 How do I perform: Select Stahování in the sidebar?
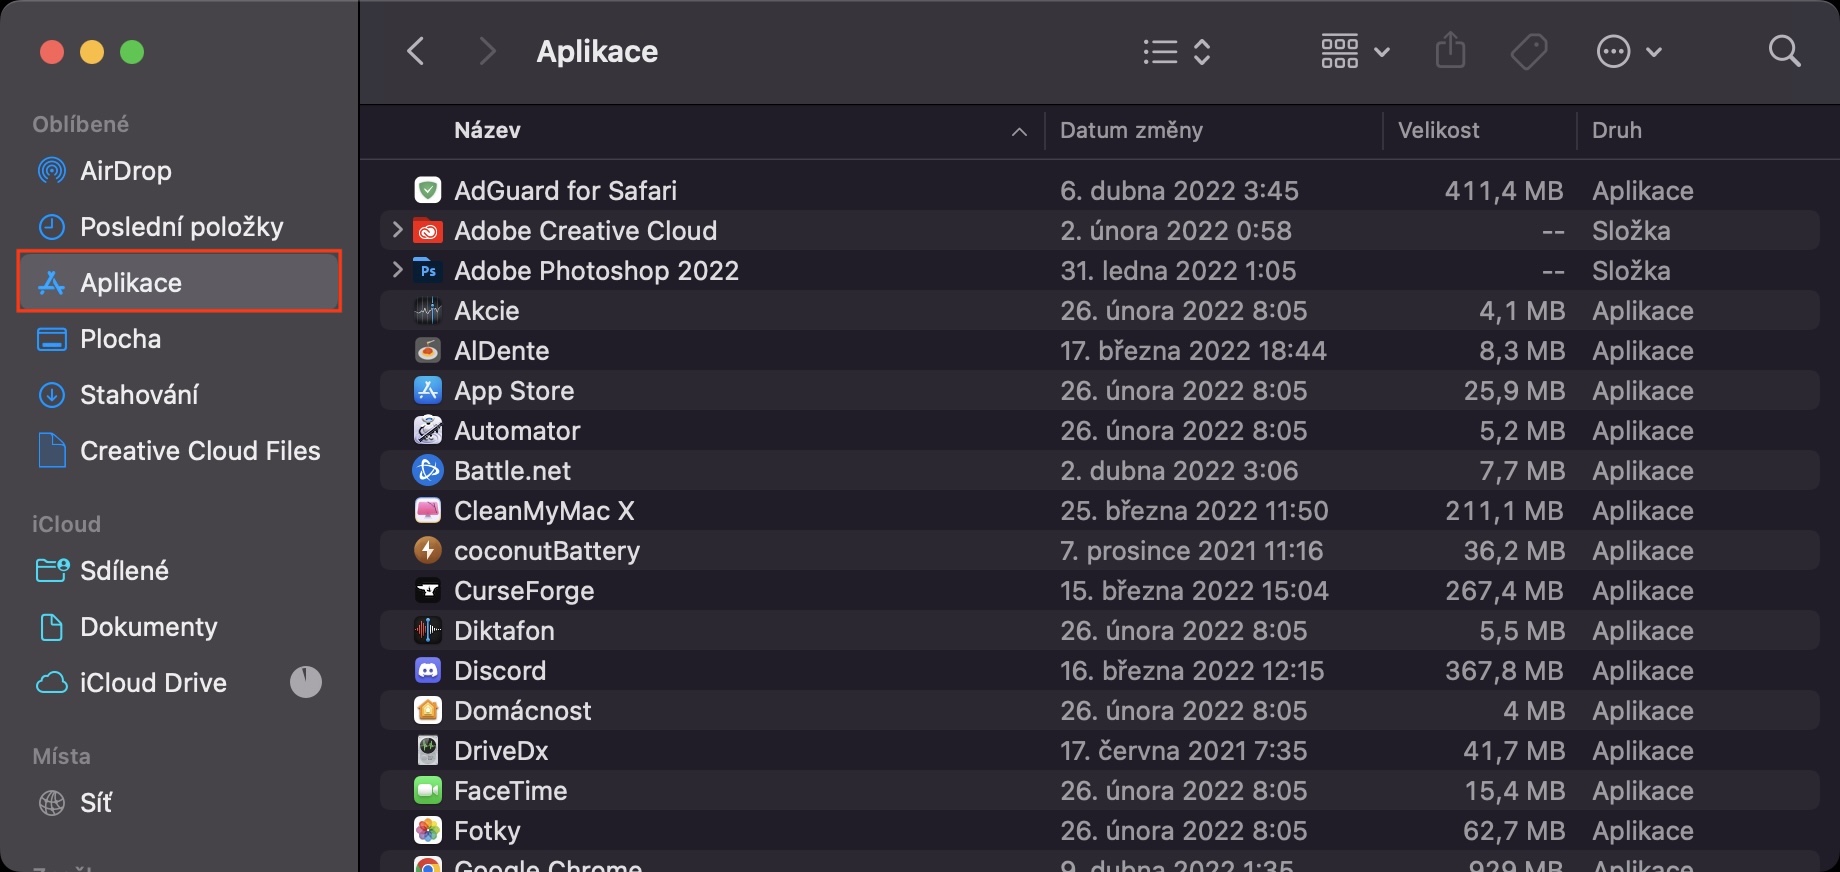pyautogui.click(x=139, y=395)
